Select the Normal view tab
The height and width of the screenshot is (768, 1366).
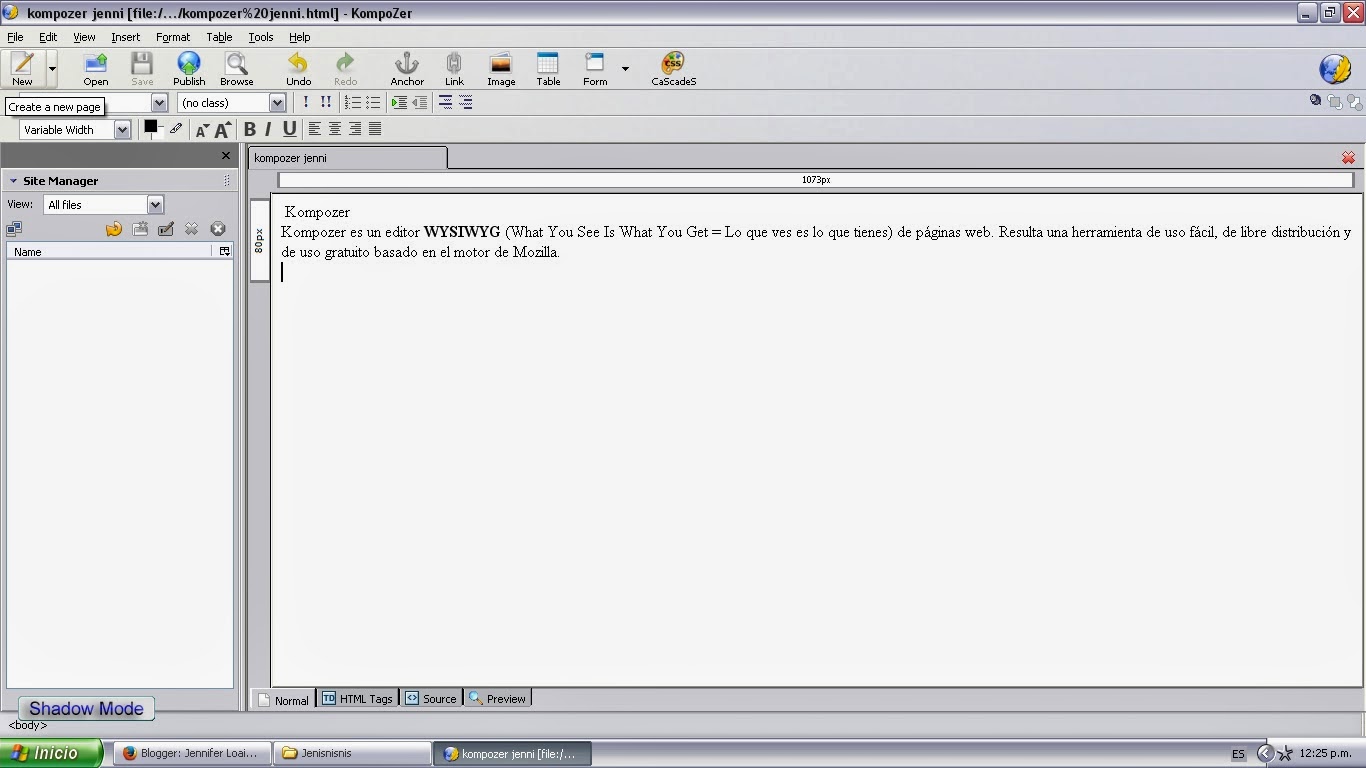283,700
